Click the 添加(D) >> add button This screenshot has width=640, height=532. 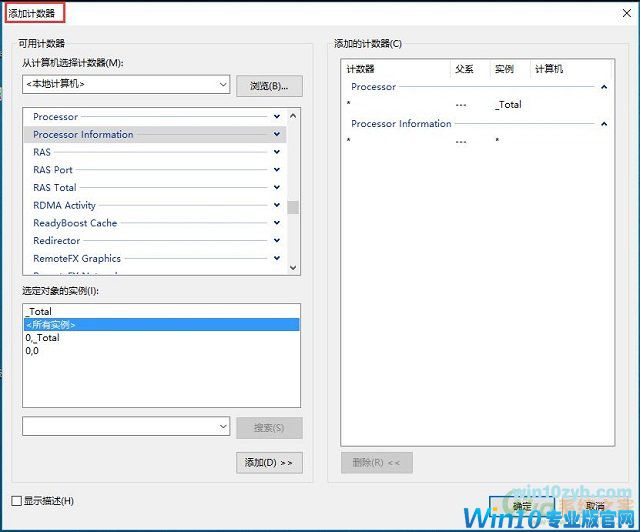269,463
